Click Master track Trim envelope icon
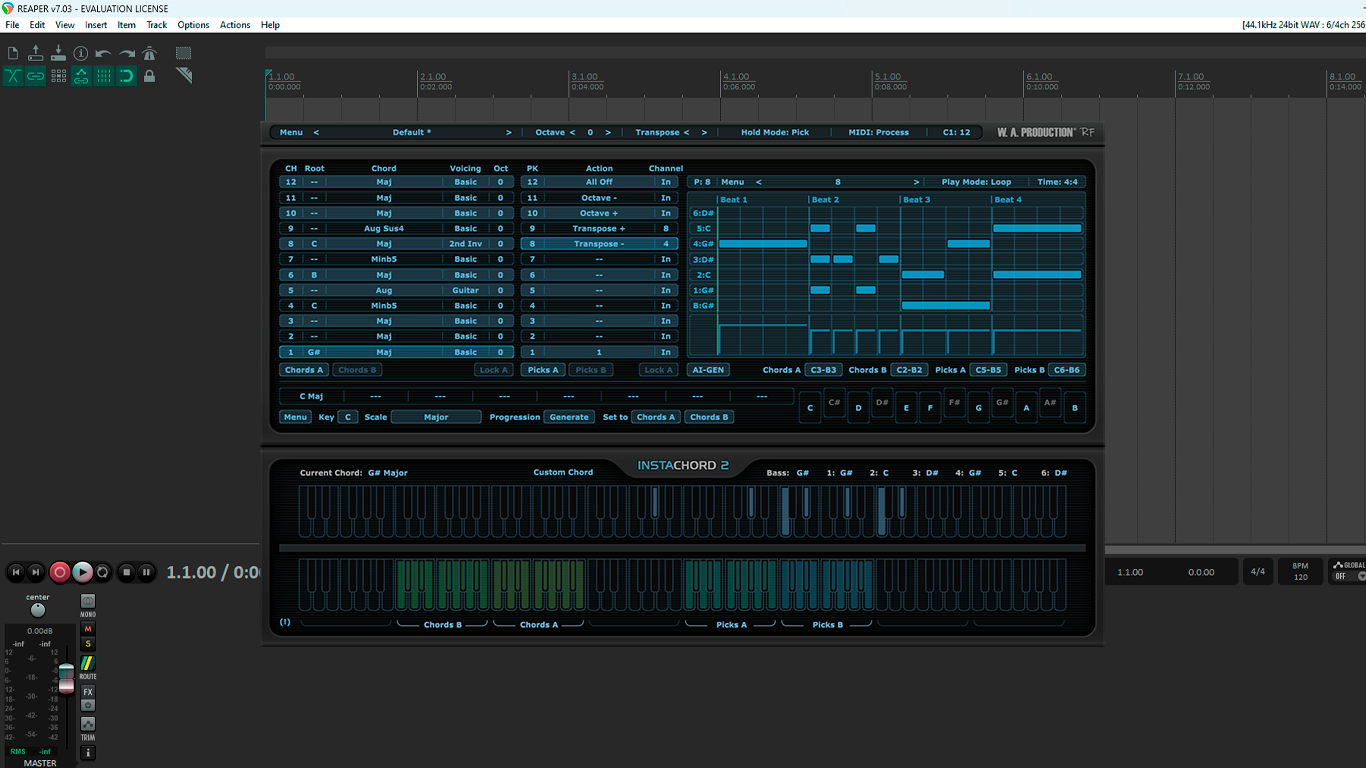 (x=88, y=723)
